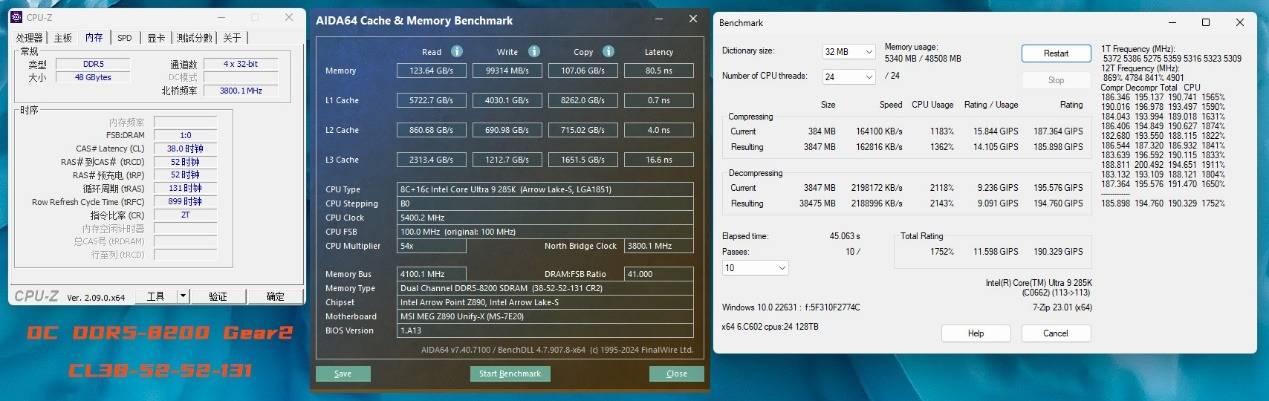Click the Save button in AIDA64
The height and width of the screenshot is (401, 1269).
click(343, 374)
